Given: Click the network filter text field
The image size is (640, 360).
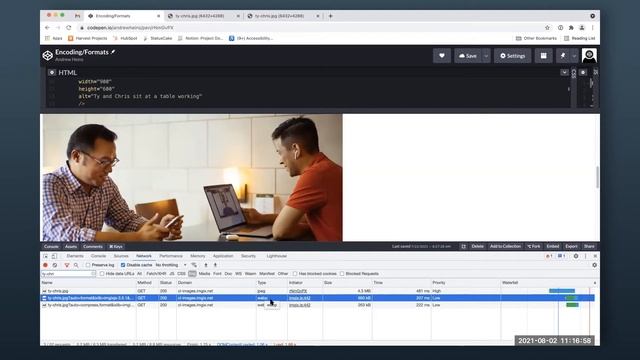Looking at the screenshot, I should (68, 273).
